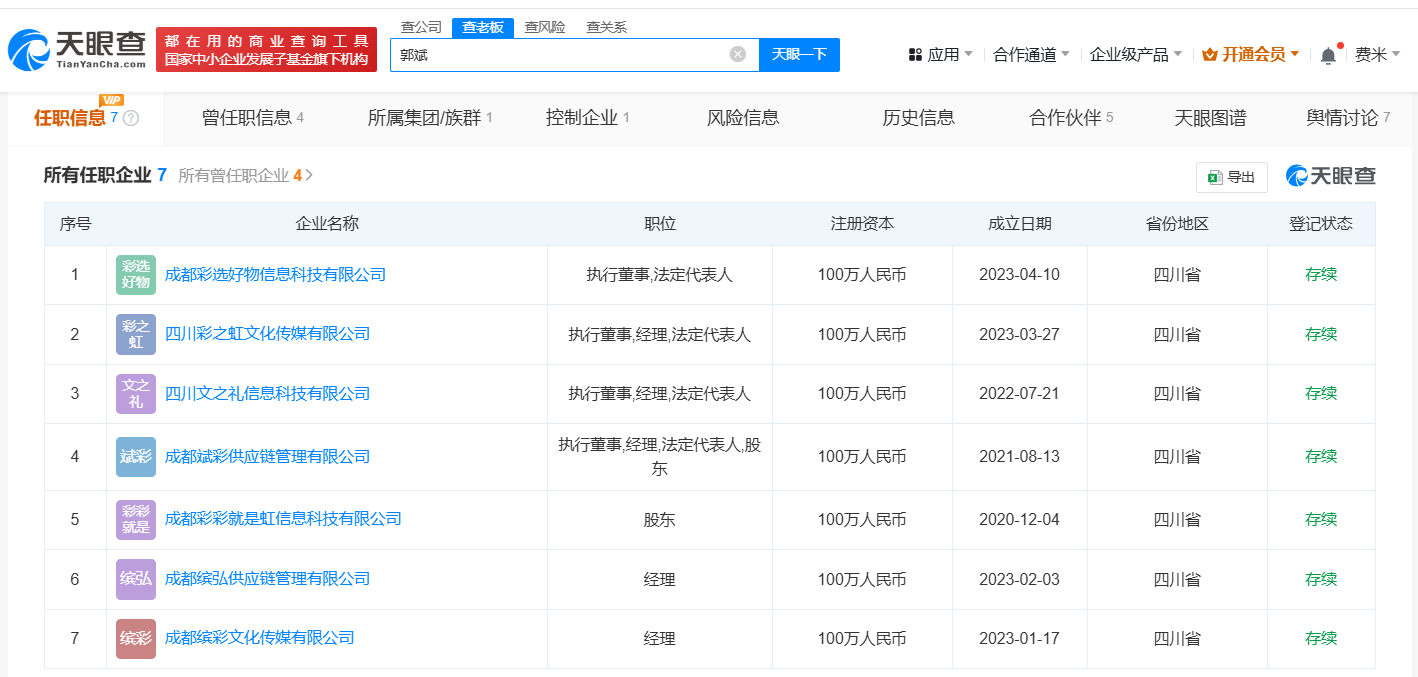Viewport: 1418px width, 677px height.
Task: Open the 开通会员 membership dropdown
Action: (1250, 55)
